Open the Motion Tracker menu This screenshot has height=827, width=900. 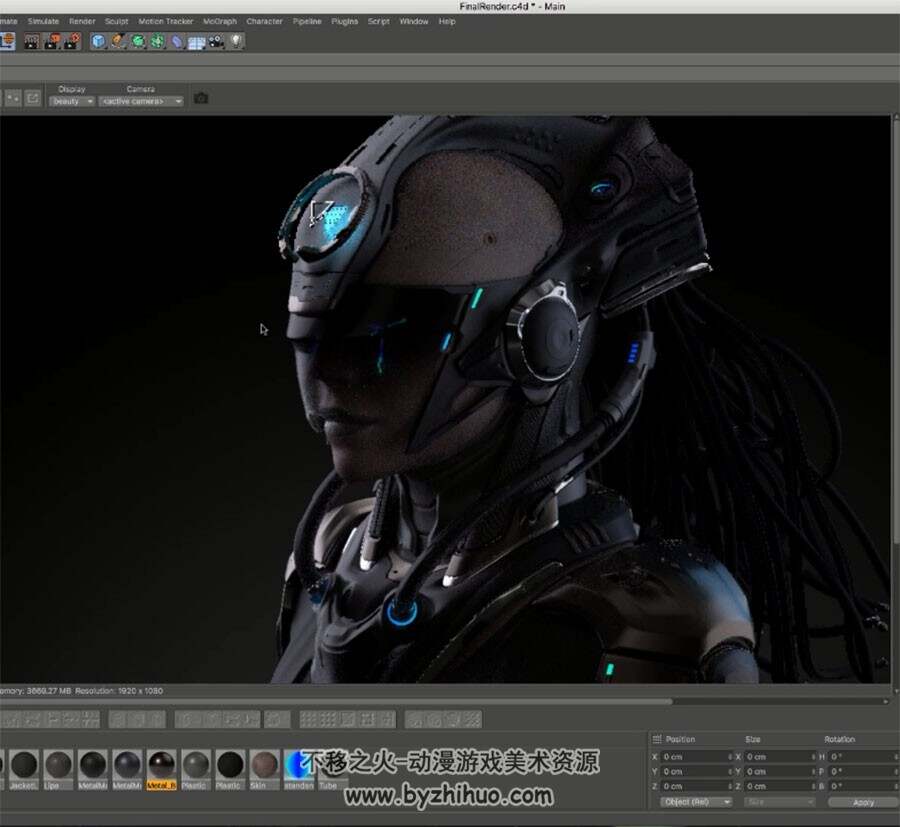coord(166,21)
